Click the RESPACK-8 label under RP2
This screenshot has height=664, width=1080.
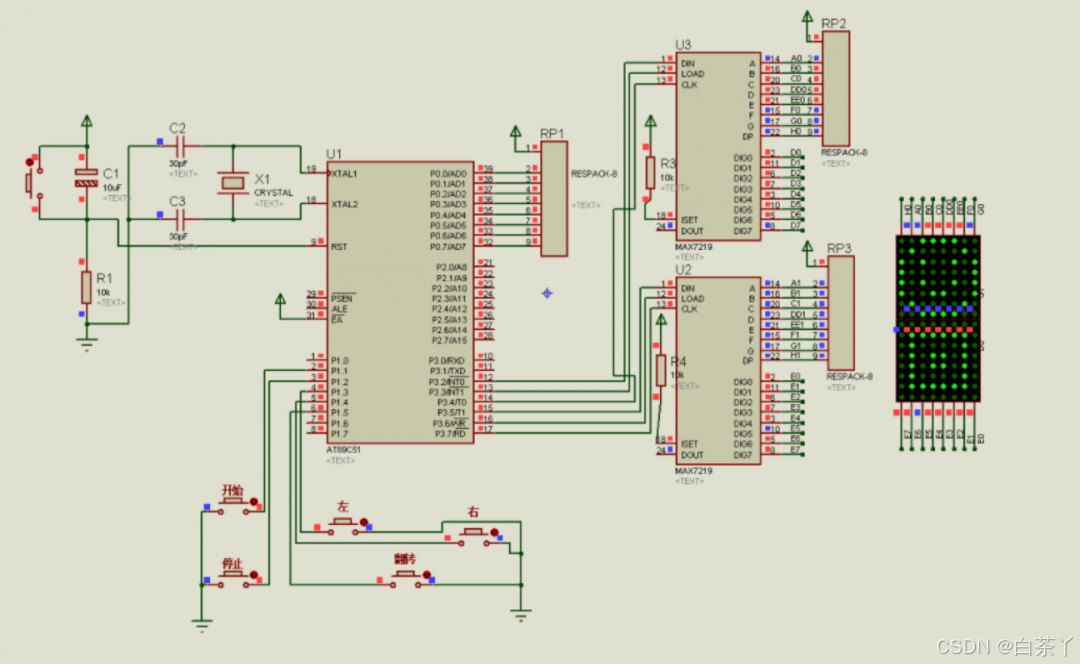pyautogui.click(x=844, y=152)
